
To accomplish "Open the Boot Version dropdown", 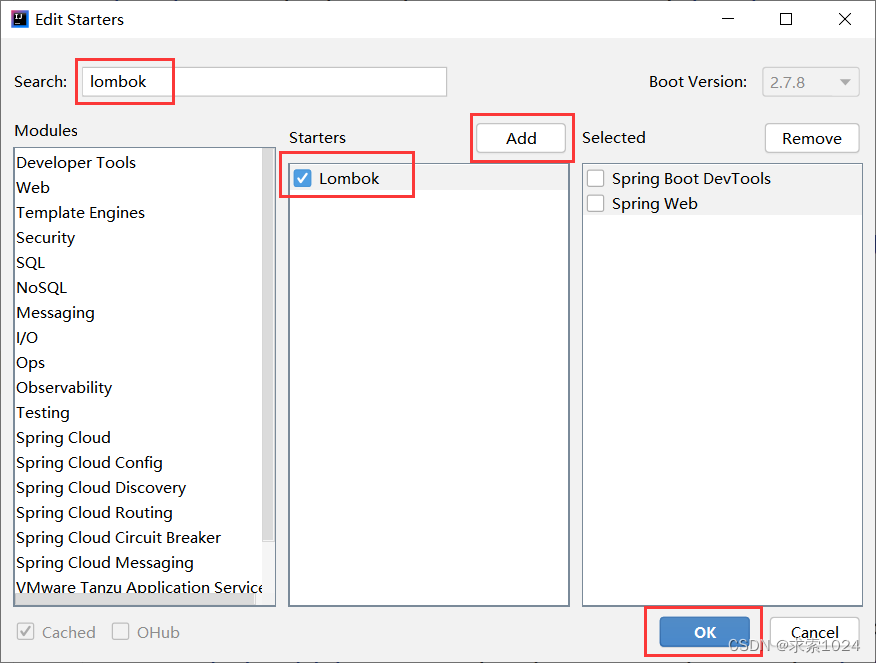I will [x=811, y=82].
